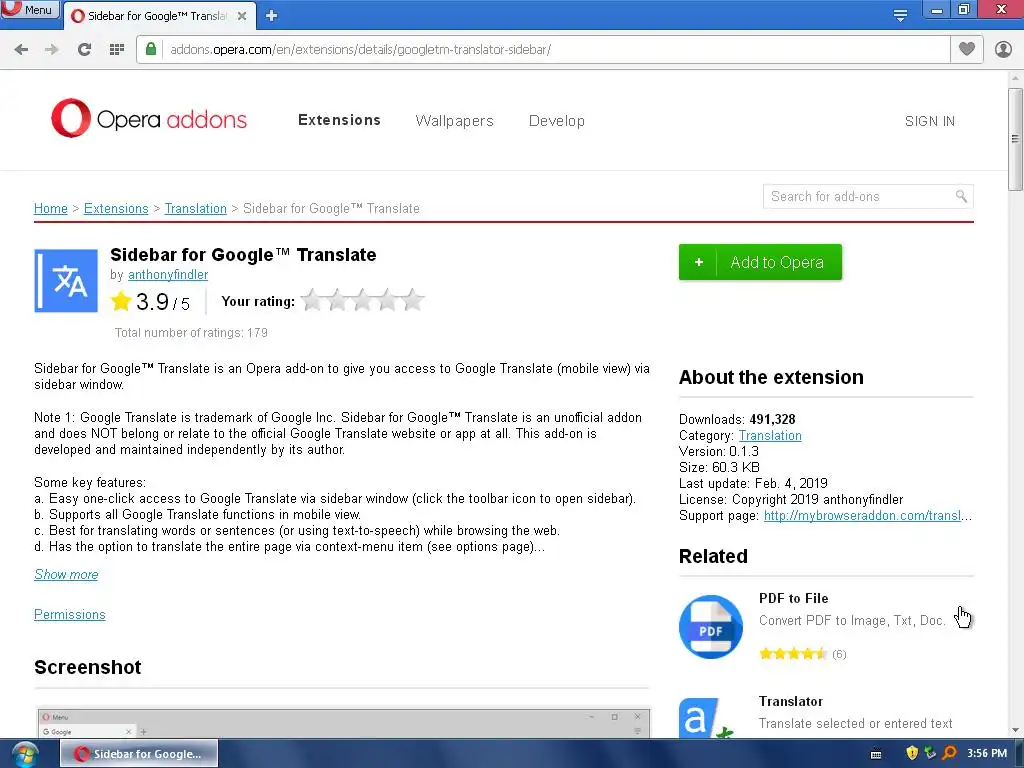Go forward with the forward arrow
Image resolution: width=1024 pixels, height=768 pixels.
point(52,50)
